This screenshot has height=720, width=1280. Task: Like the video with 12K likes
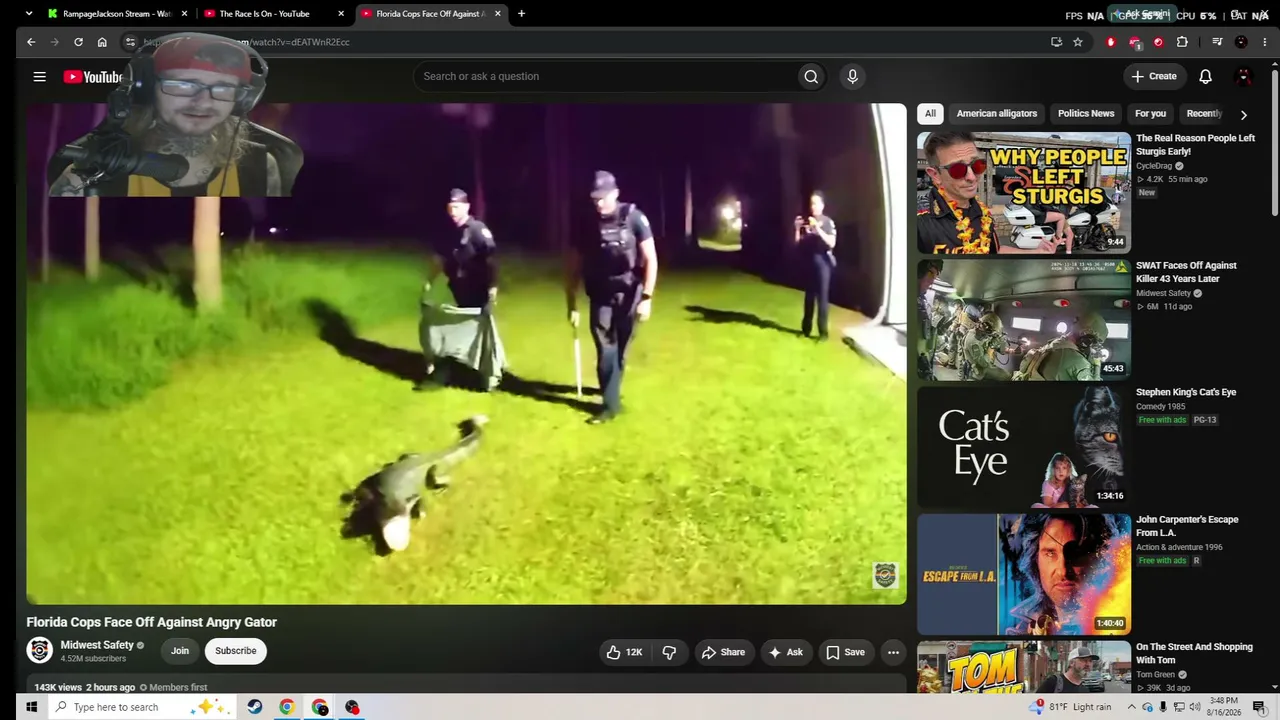tap(624, 652)
